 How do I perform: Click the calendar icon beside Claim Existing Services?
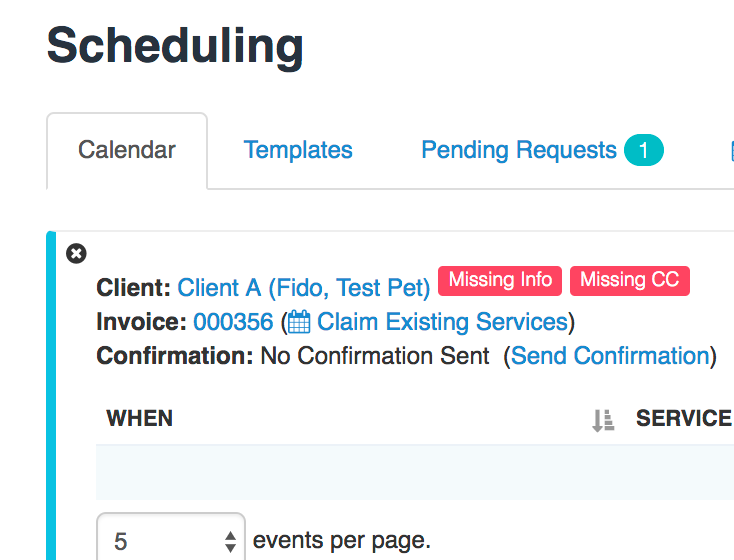pyautogui.click(x=299, y=322)
